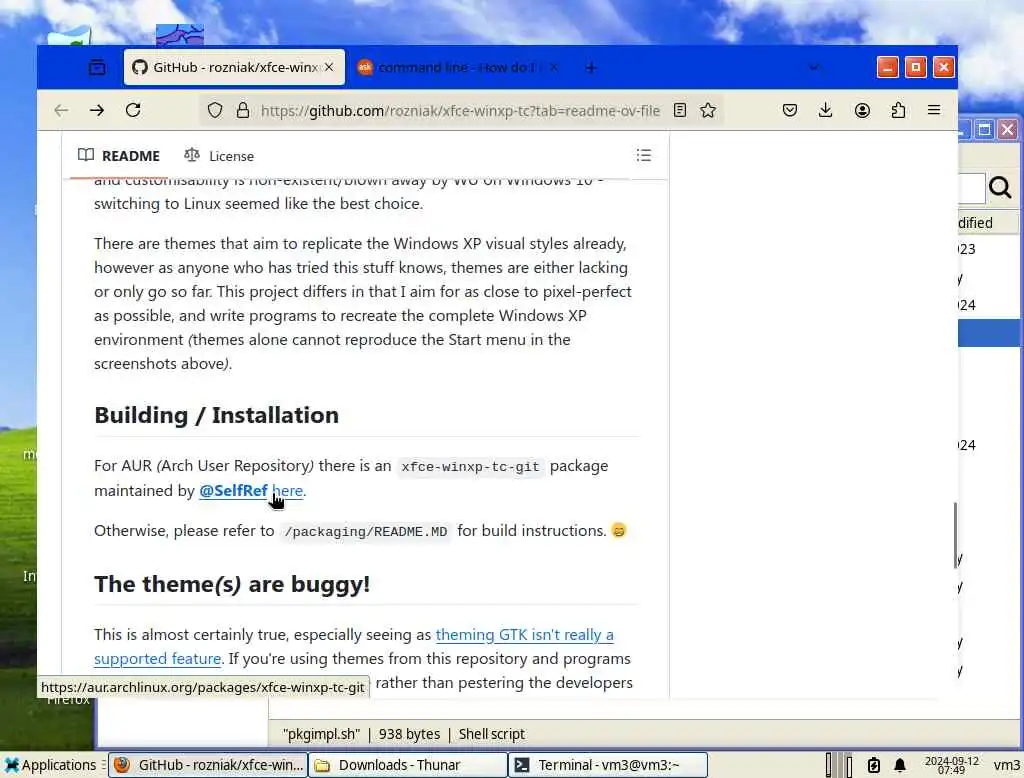Click 'The theme(s) are buggy!' heading
Viewport: 1024px width, 778px height.
click(232, 584)
